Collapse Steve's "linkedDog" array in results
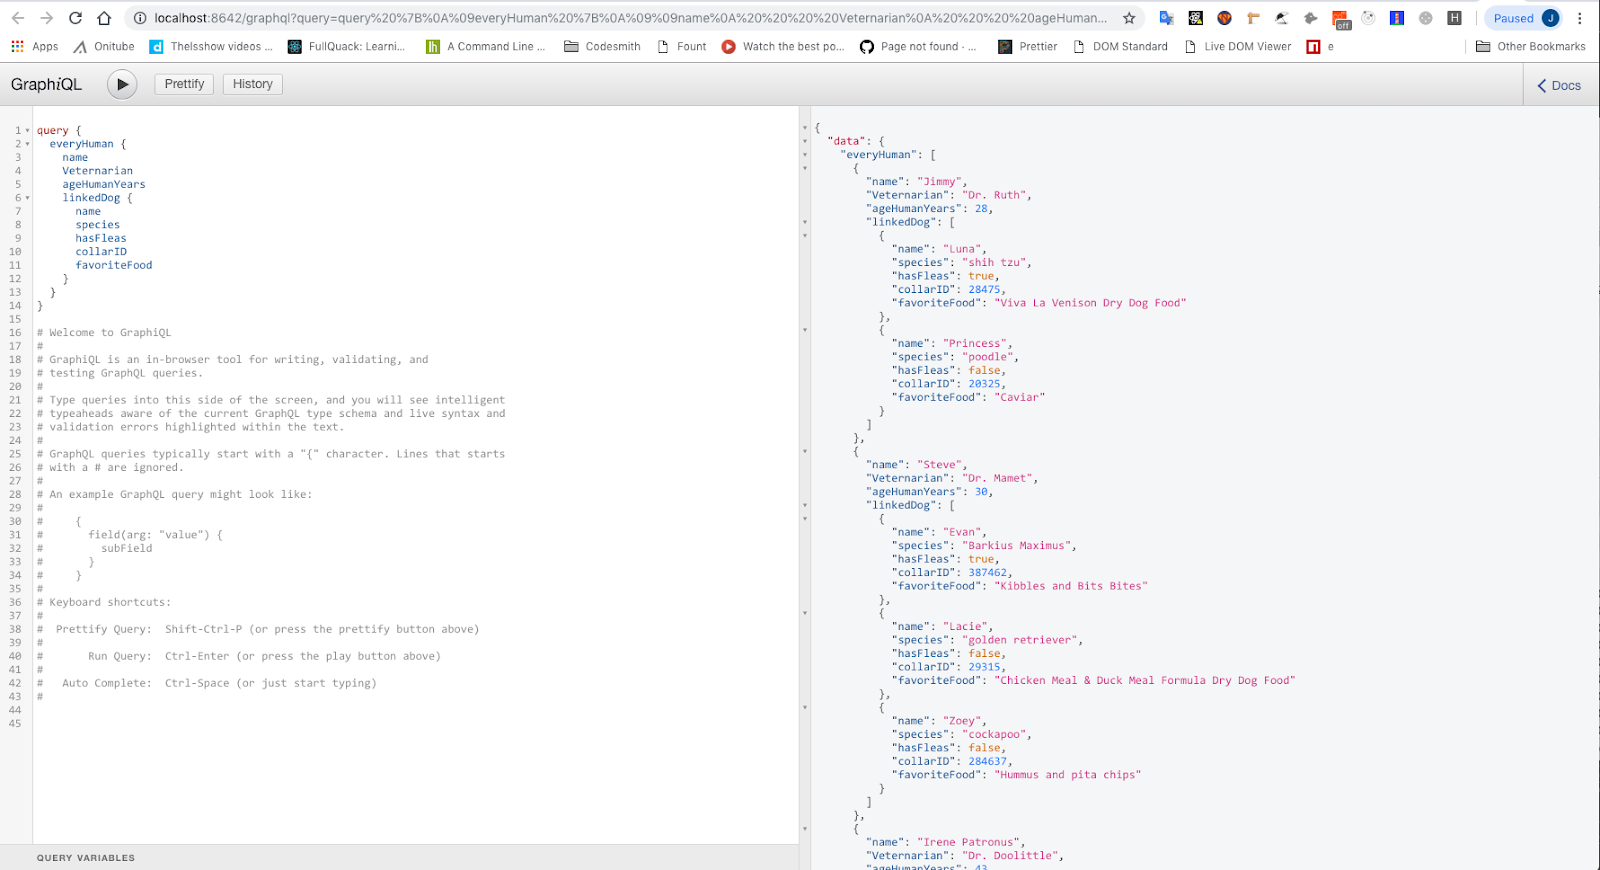The height and width of the screenshot is (870, 1600). (805, 505)
